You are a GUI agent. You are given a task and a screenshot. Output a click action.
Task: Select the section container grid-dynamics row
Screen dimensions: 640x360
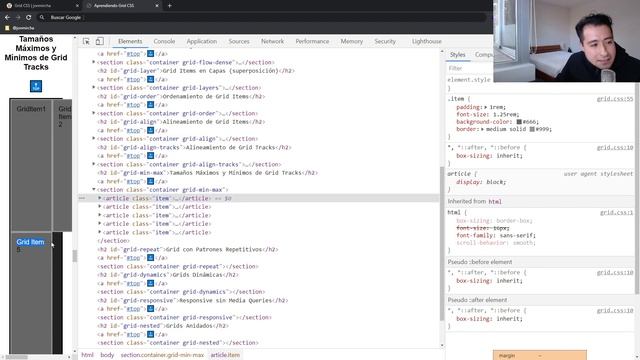181,292
